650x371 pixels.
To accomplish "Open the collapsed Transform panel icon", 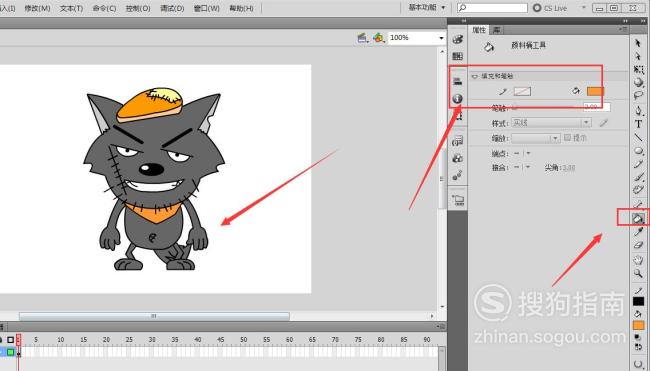I will 458,116.
